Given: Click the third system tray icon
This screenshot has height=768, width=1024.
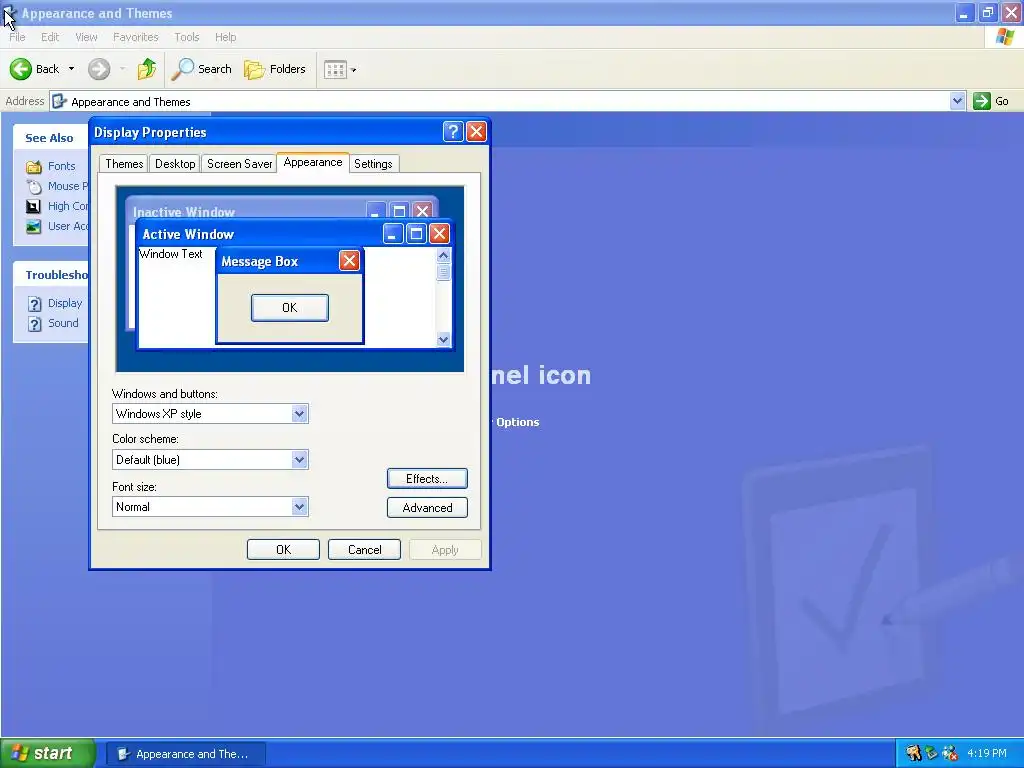Looking at the screenshot, I should tap(950, 753).
